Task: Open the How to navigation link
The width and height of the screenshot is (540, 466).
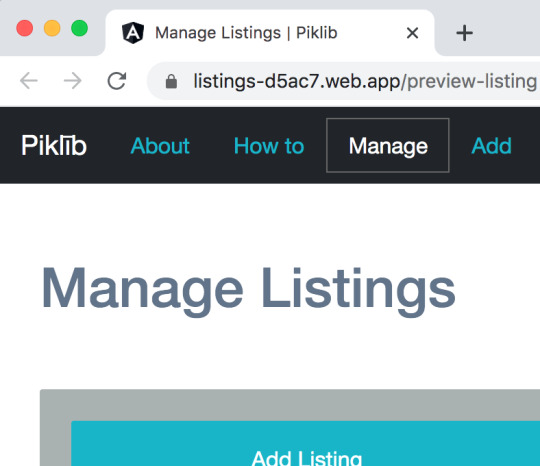Action: [269, 146]
